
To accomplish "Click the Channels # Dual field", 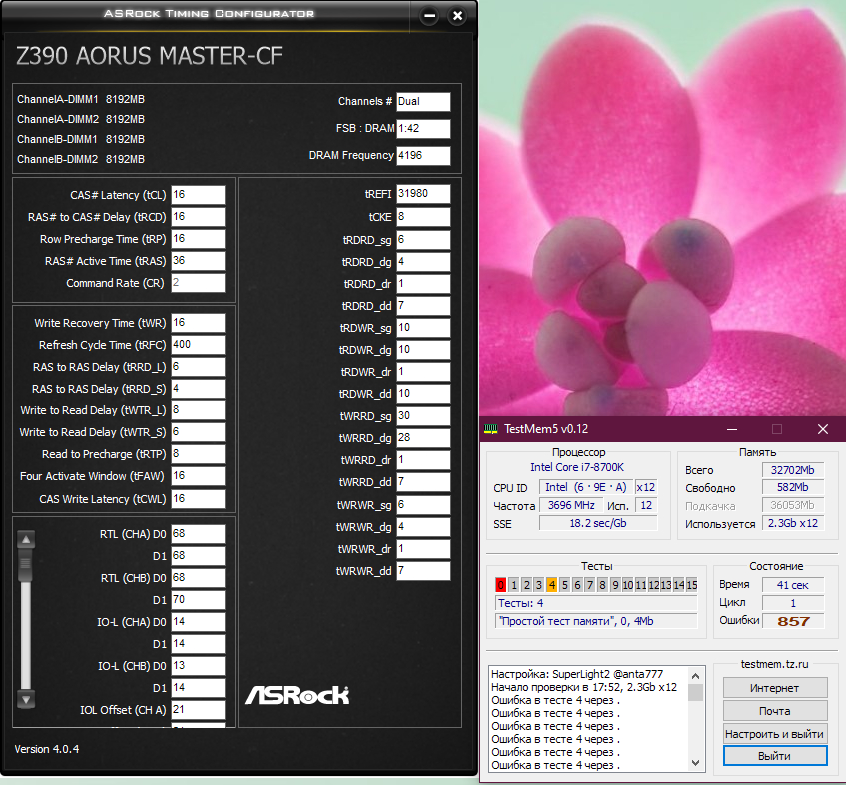I will (x=423, y=101).
